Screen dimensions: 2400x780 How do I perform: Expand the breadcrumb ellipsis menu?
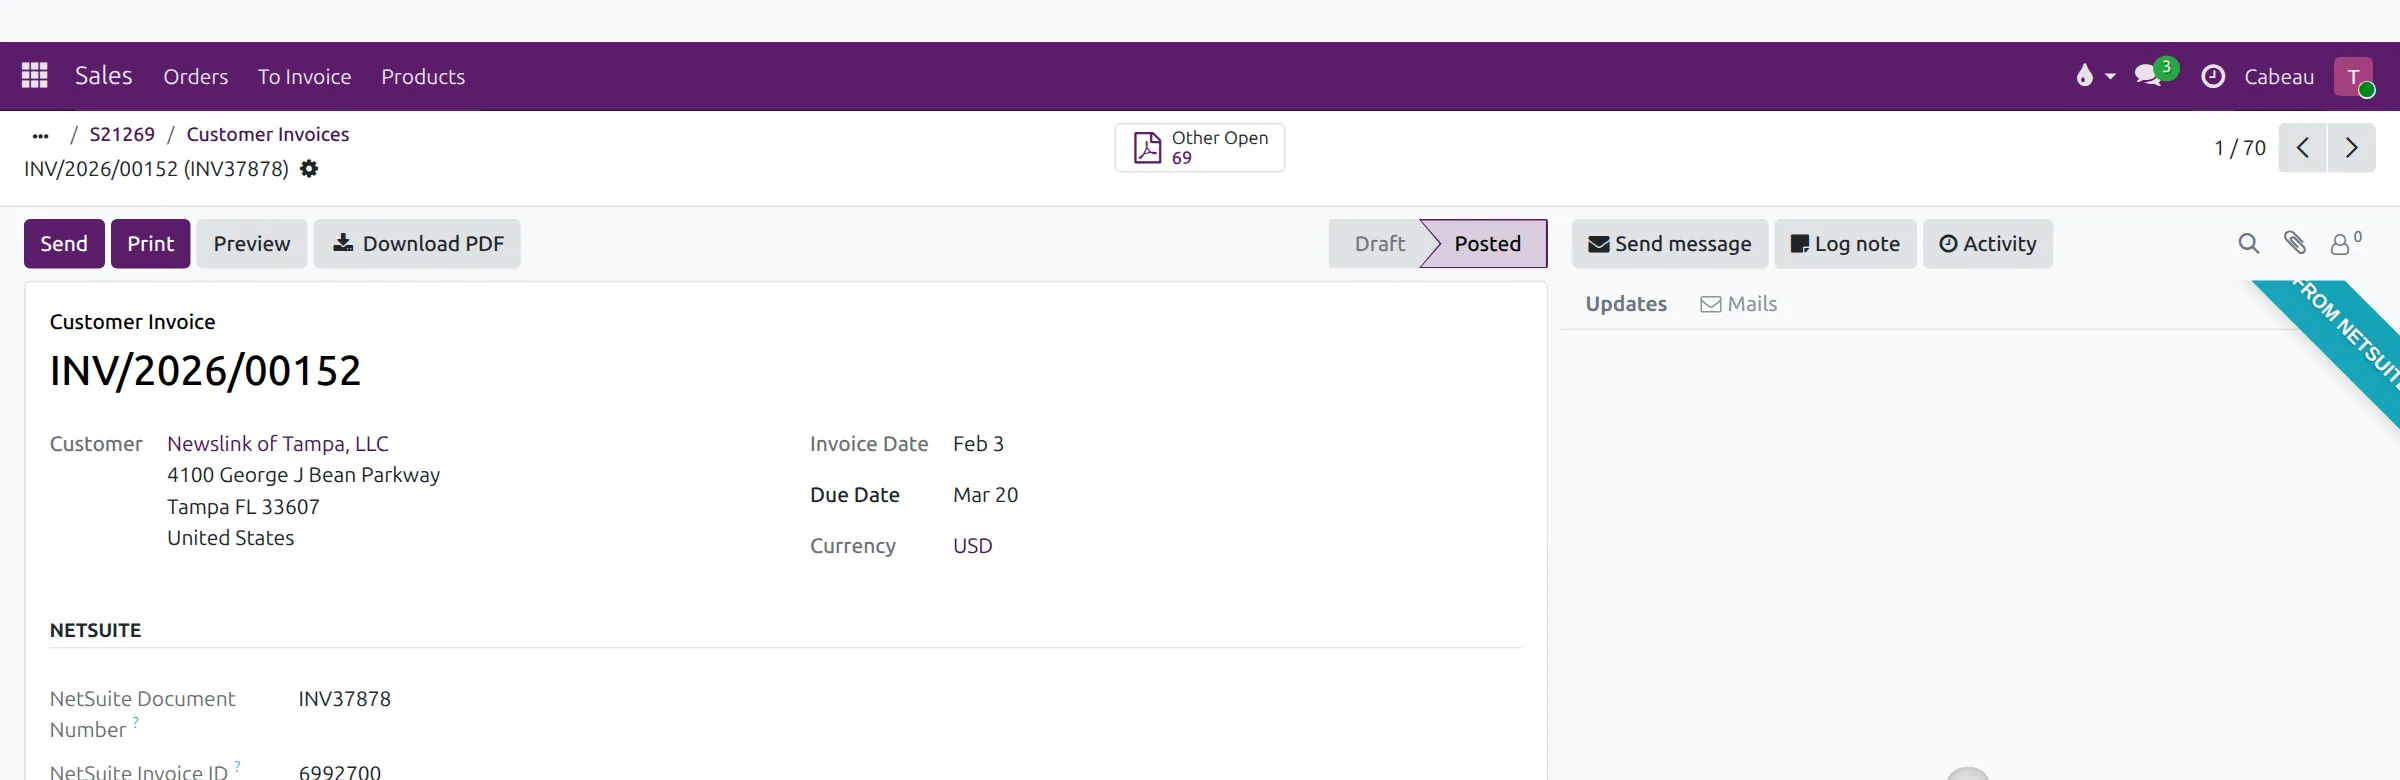[40, 135]
